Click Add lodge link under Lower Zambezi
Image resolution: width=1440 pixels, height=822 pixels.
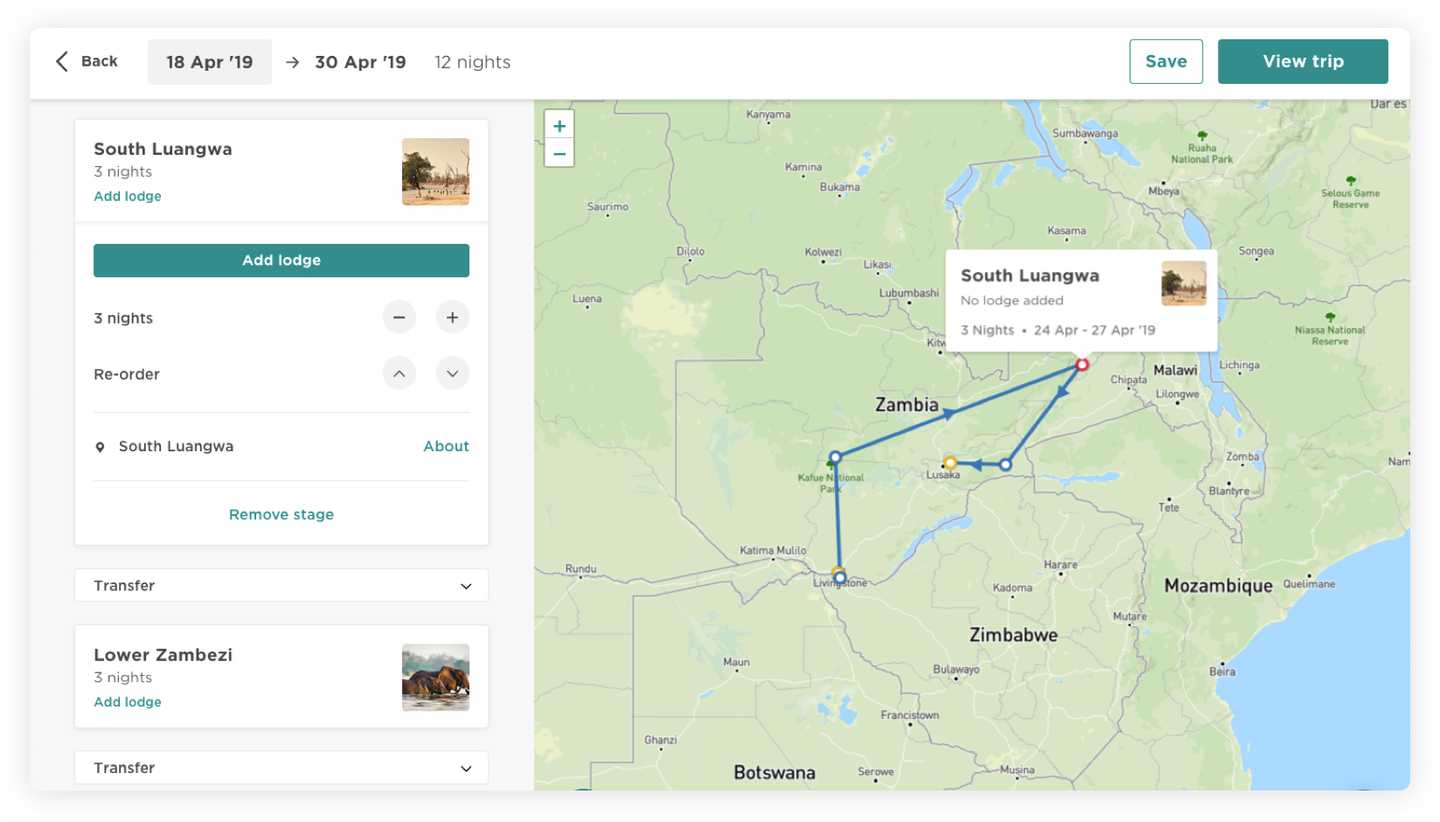127,702
